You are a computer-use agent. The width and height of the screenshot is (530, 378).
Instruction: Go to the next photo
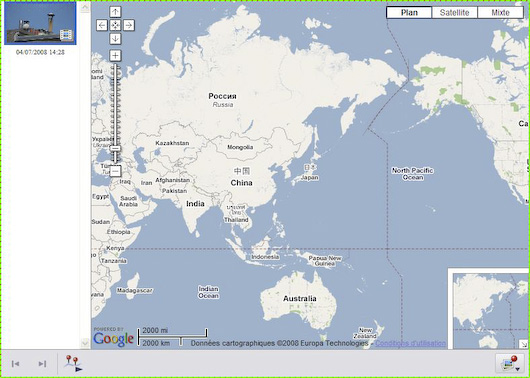click(x=42, y=364)
